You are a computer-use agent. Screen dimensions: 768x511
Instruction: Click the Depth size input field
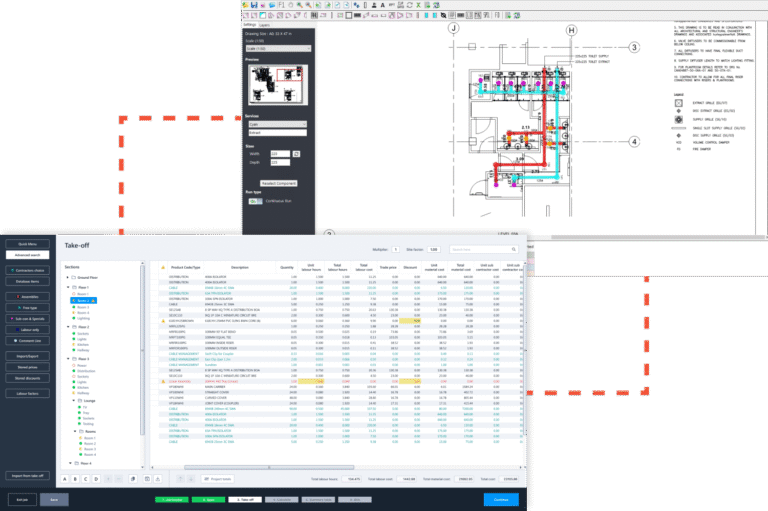[280, 162]
